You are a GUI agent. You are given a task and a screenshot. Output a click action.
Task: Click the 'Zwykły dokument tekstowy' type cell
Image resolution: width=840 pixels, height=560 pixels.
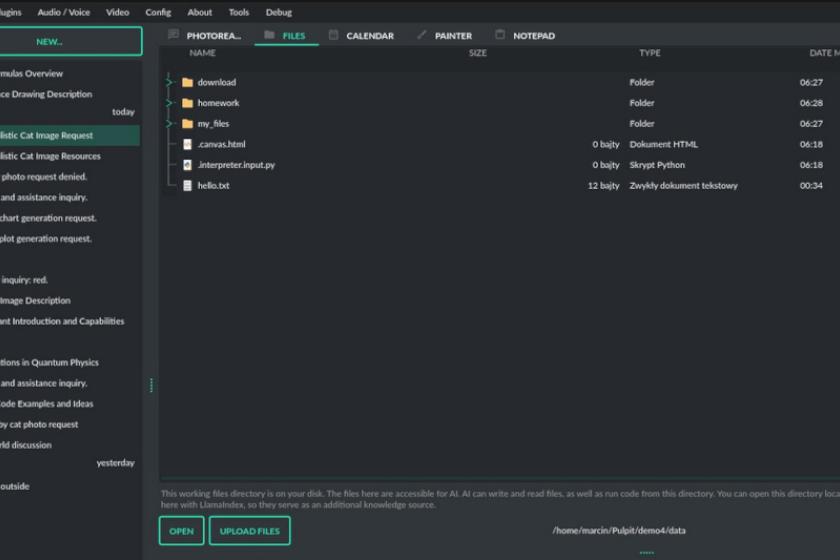pos(683,185)
